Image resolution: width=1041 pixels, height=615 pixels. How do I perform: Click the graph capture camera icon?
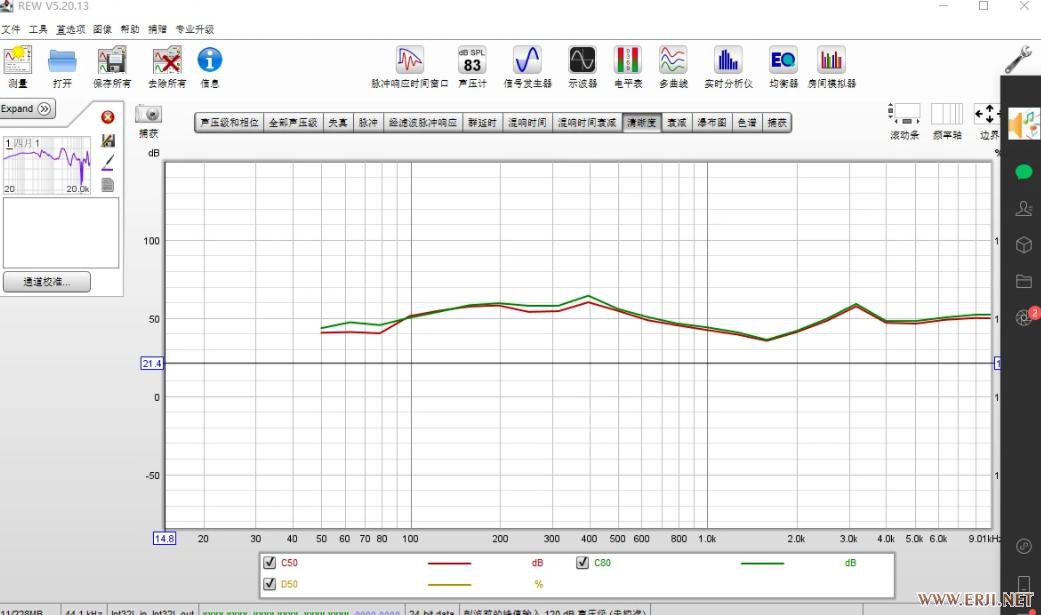(x=148, y=114)
